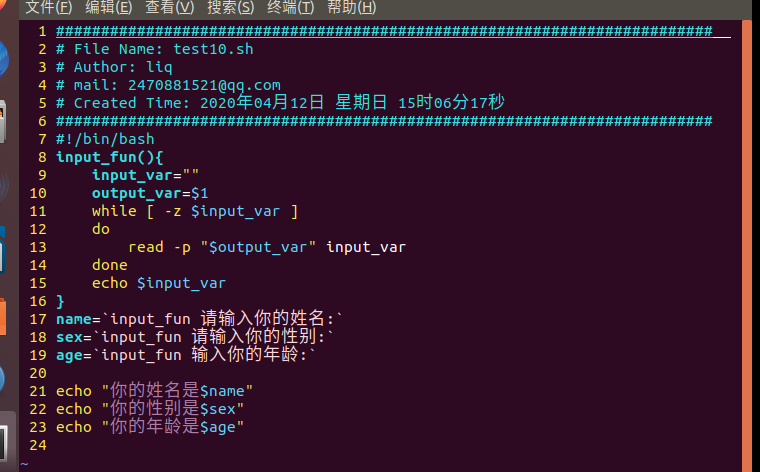Open the 编辑(E) menu

pos(109,8)
